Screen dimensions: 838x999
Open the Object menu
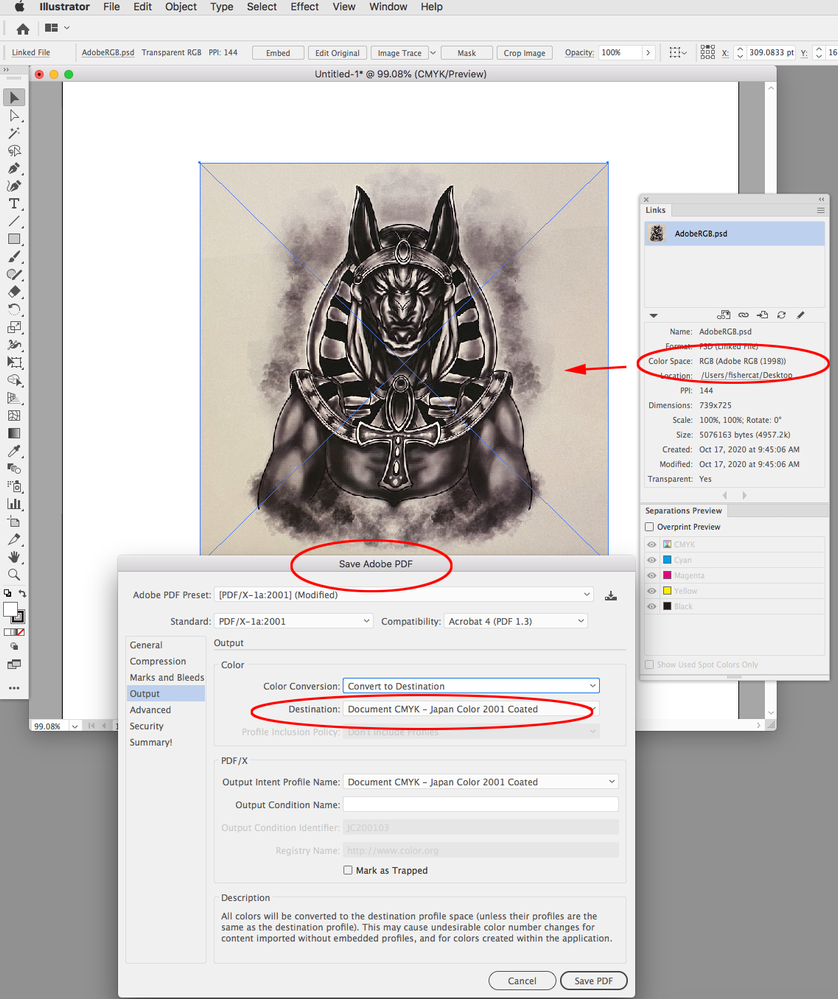[181, 7]
